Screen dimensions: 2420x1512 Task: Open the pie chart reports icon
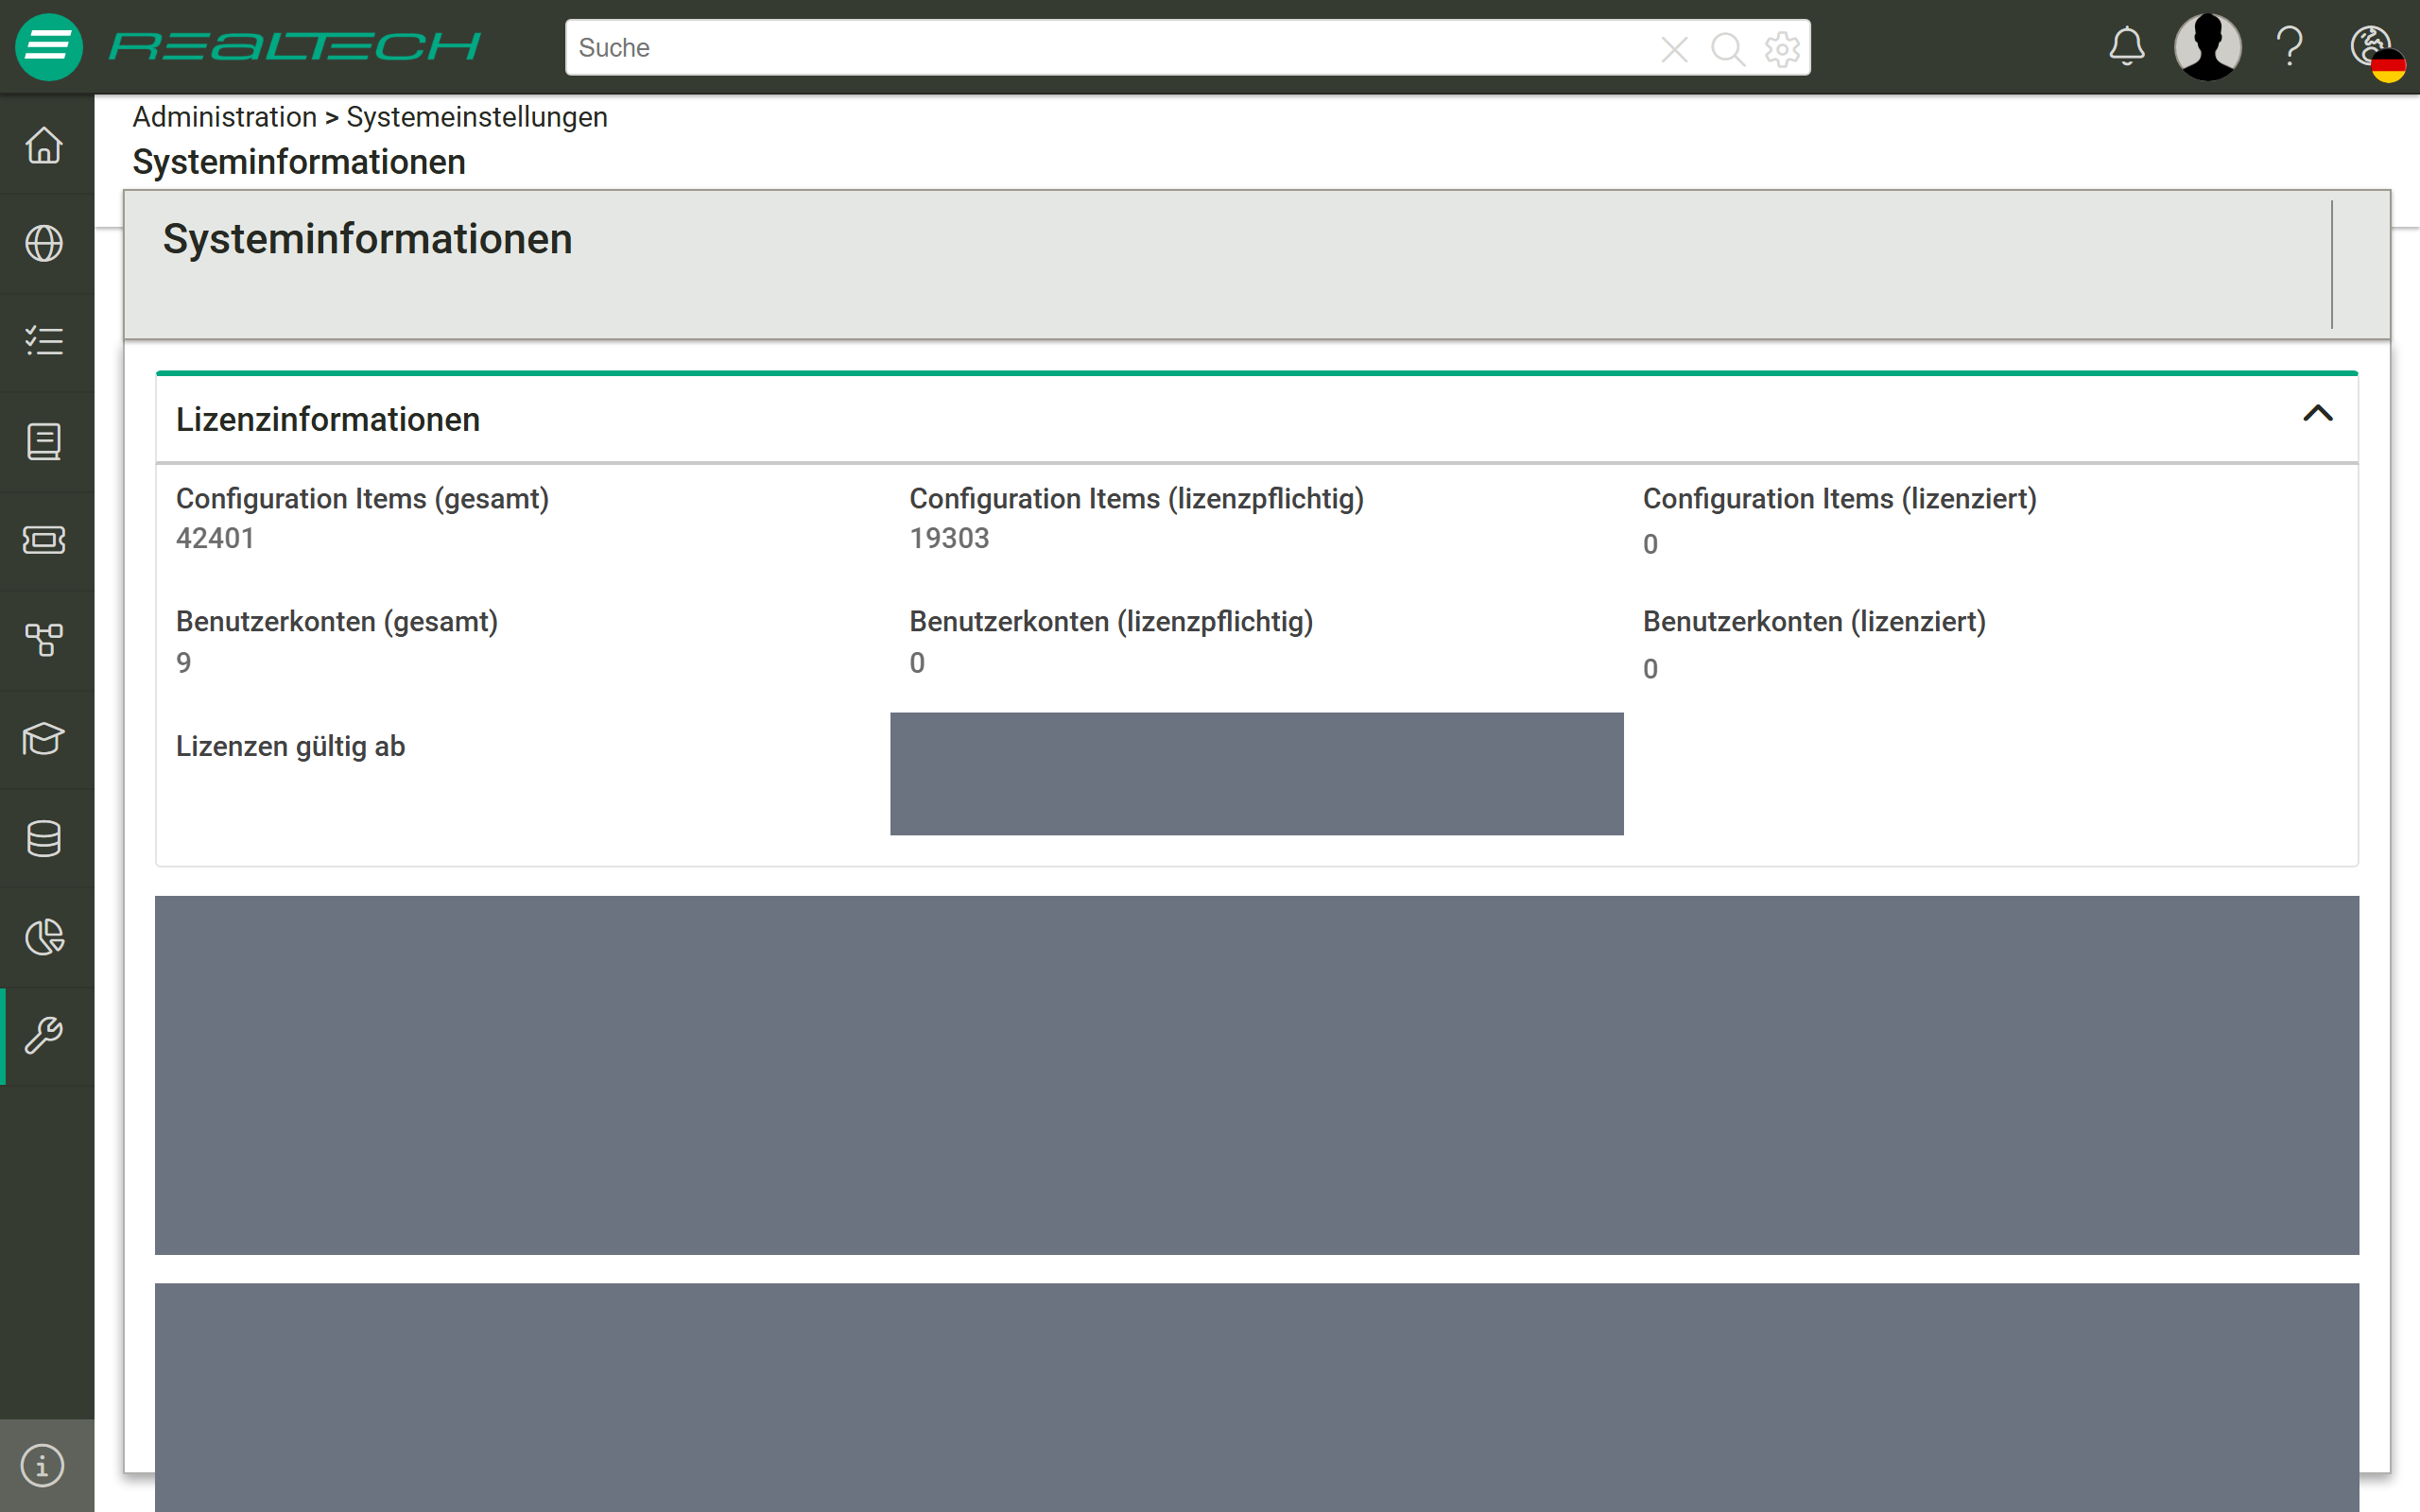44,937
